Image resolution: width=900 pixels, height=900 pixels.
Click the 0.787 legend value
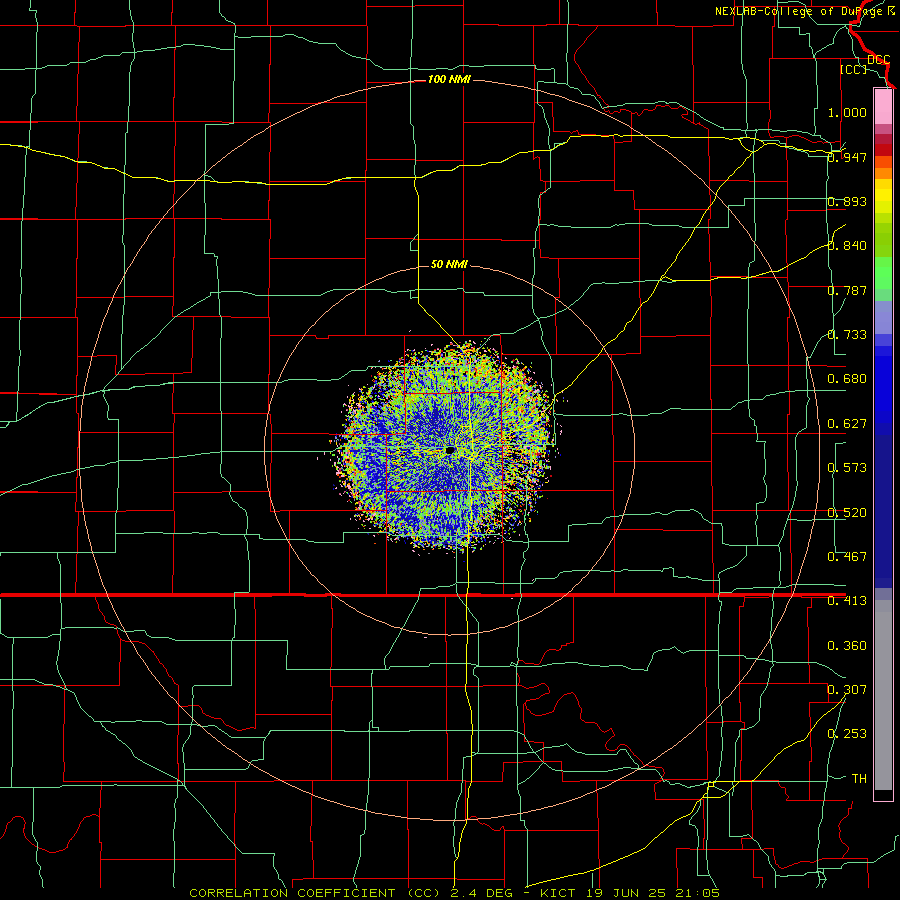847,290
